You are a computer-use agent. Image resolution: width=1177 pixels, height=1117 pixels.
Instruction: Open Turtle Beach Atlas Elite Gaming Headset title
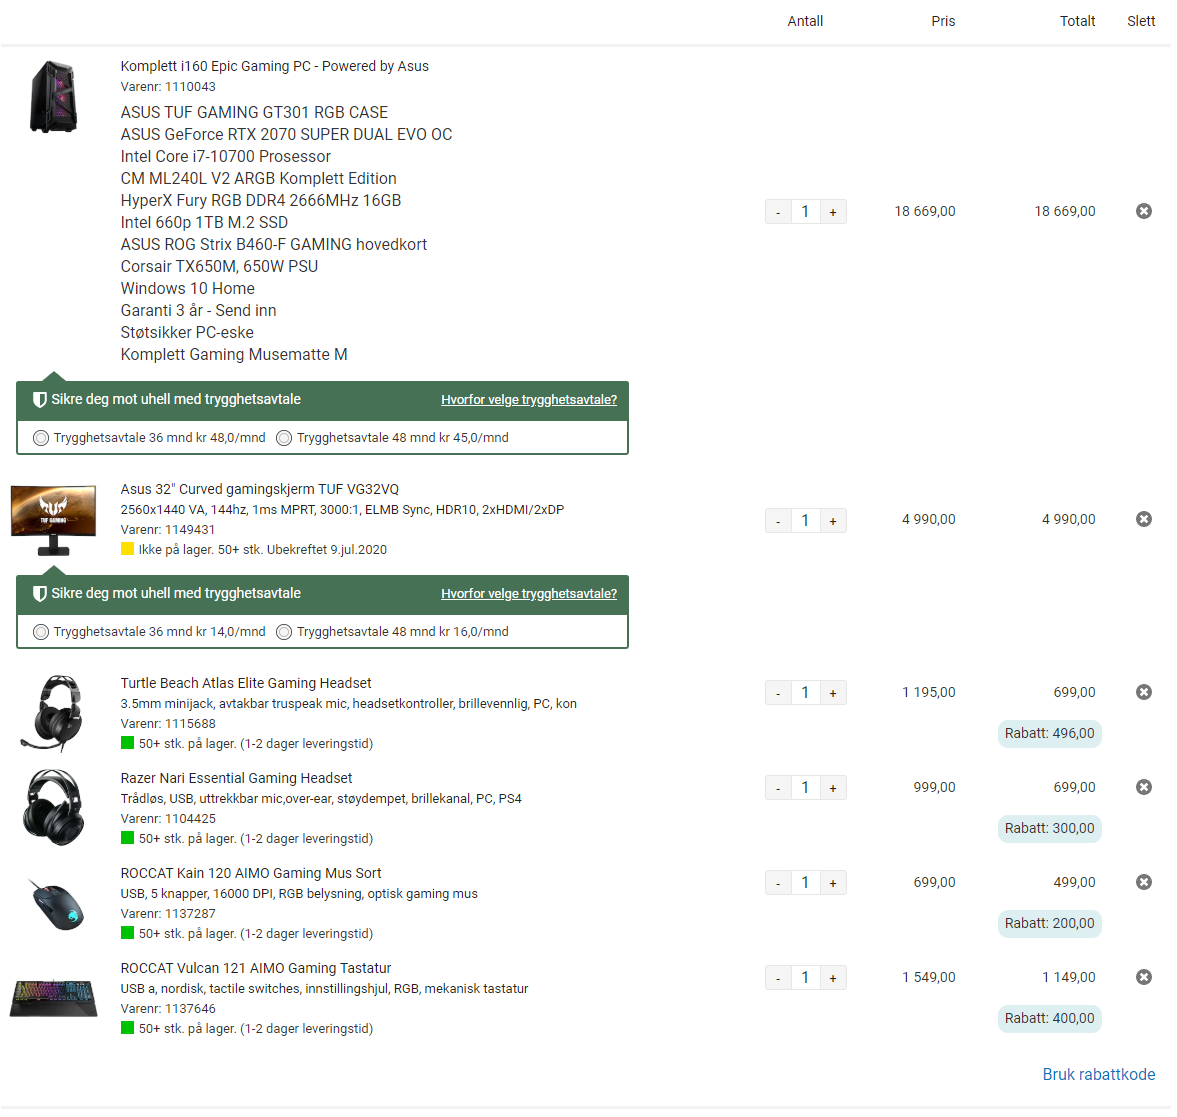pos(246,683)
